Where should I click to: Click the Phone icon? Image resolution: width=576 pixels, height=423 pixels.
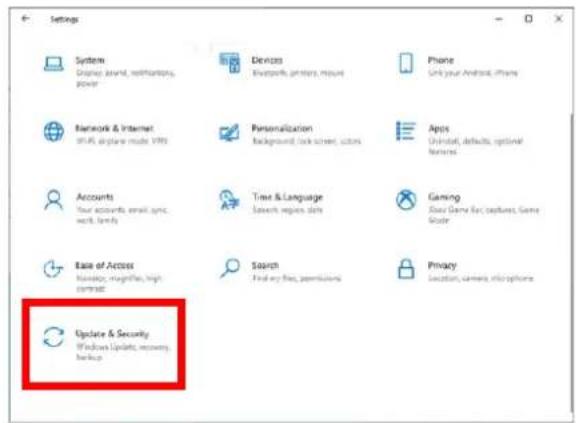(x=406, y=63)
